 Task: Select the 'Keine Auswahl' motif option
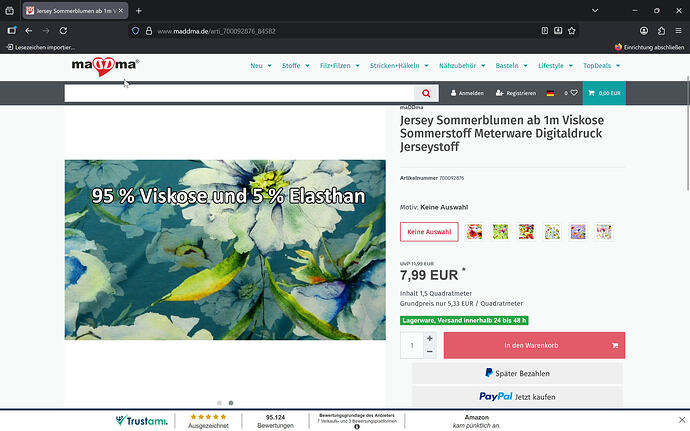tap(429, 232)
